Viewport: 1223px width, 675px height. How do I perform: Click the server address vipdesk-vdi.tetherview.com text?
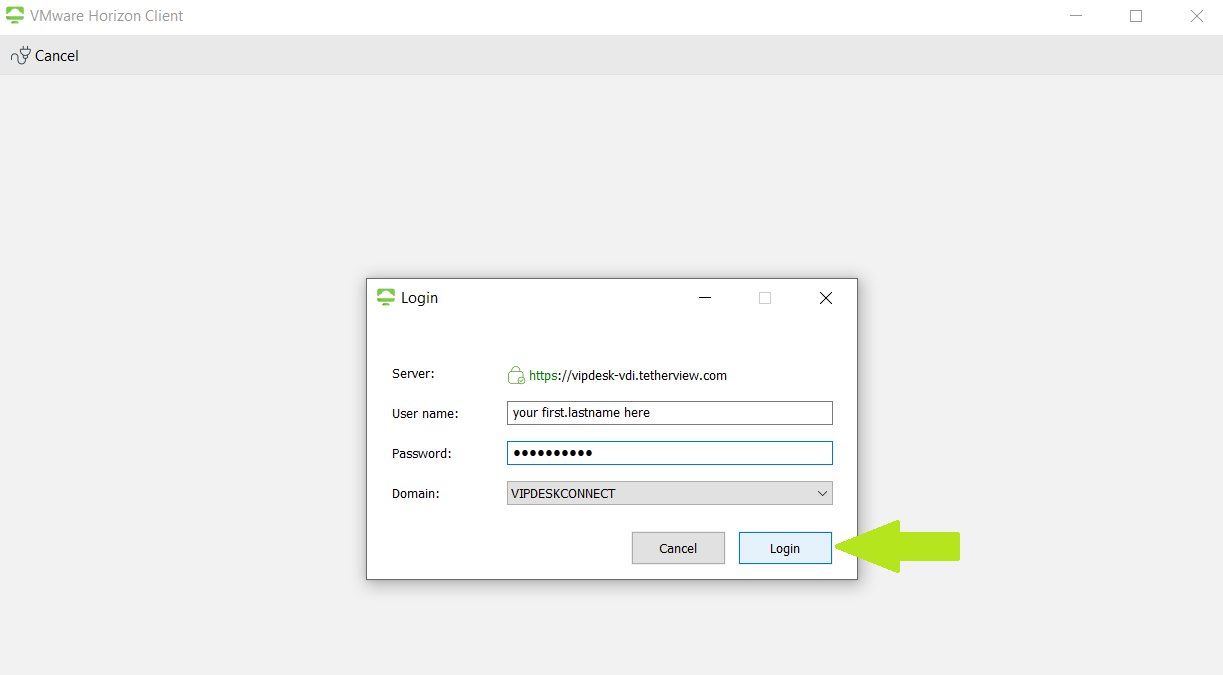pos(628,376)
